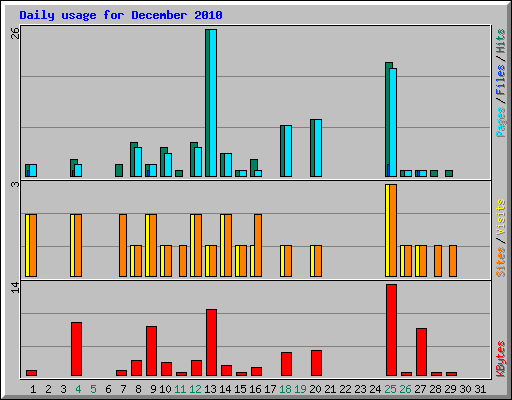The height and width of the screenshot is (400, 512).
Task: Click day 10 on the x-axis
Action: pos(165,389)
